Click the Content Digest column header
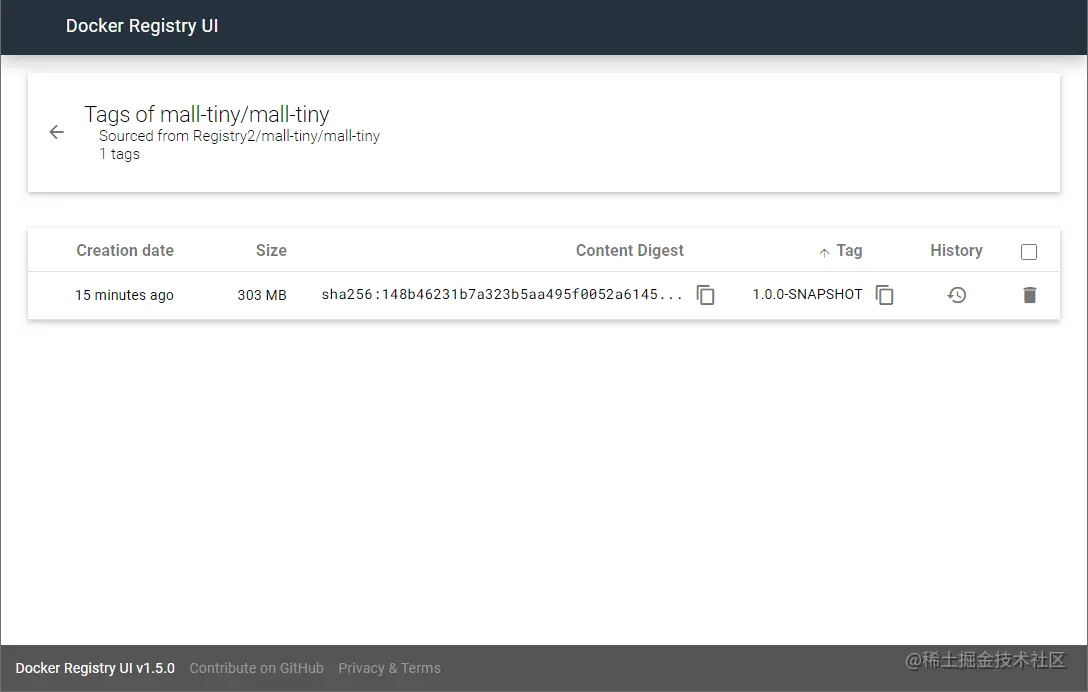This screenshot has height=692, width=1088. coord(630,251)
